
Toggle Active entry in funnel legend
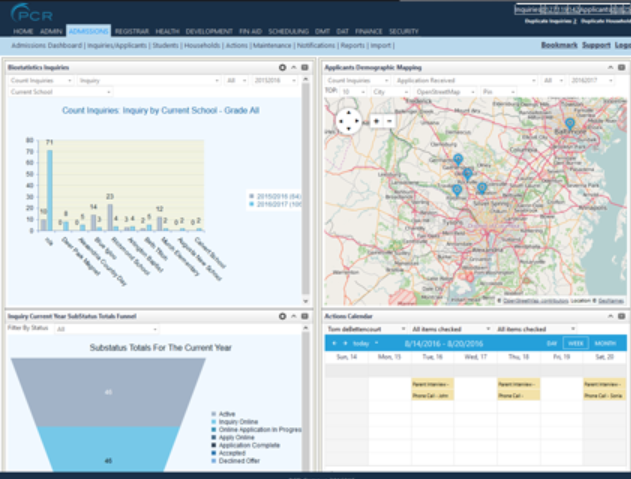(x=223, y=414)
